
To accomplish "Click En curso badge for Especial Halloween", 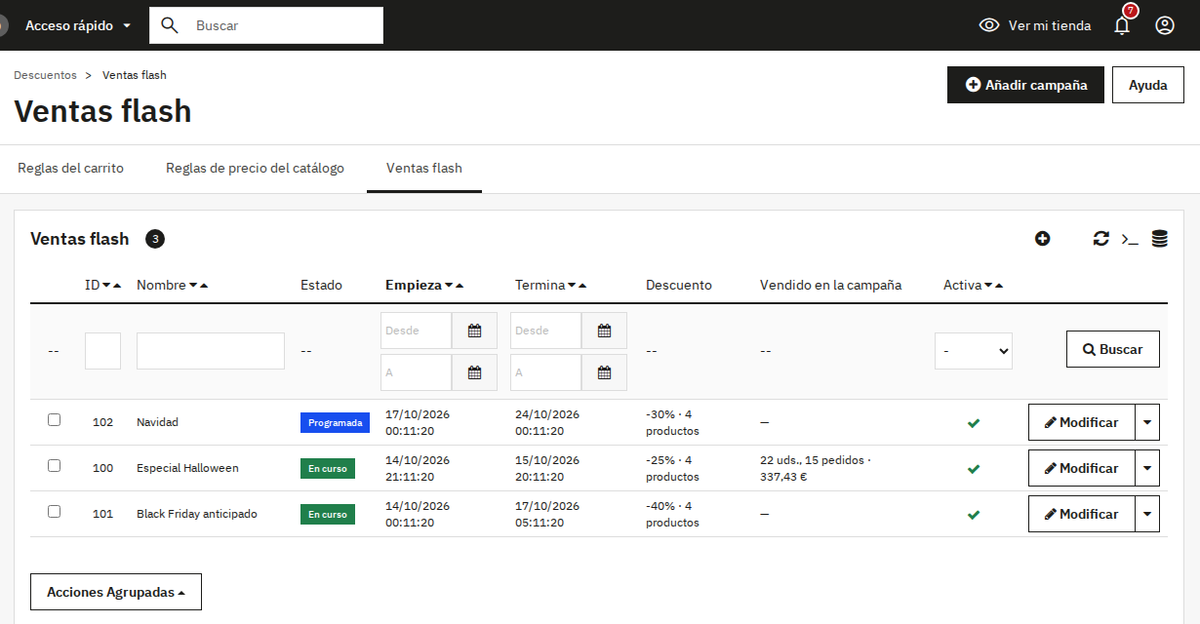I will point(328,469).
